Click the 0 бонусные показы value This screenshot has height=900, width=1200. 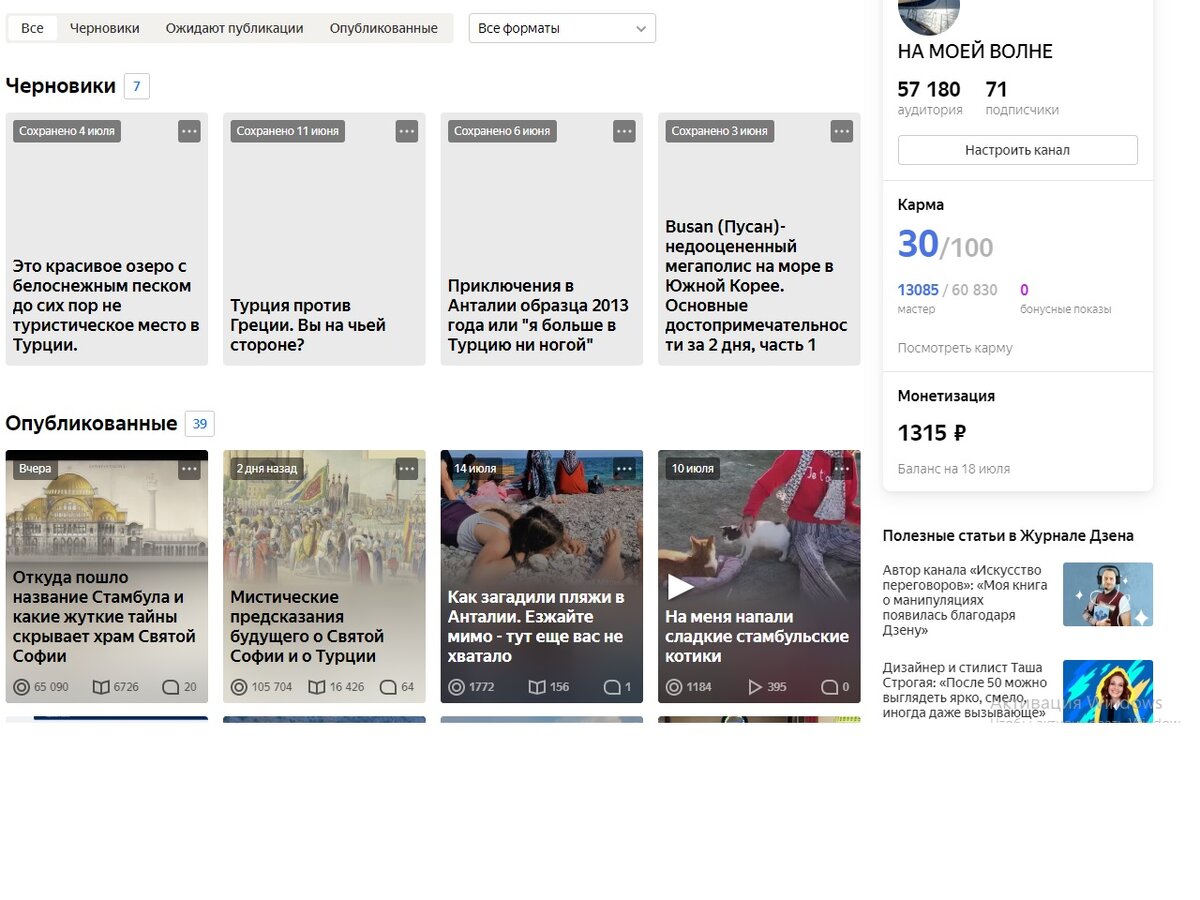[x=1024, y=290]
